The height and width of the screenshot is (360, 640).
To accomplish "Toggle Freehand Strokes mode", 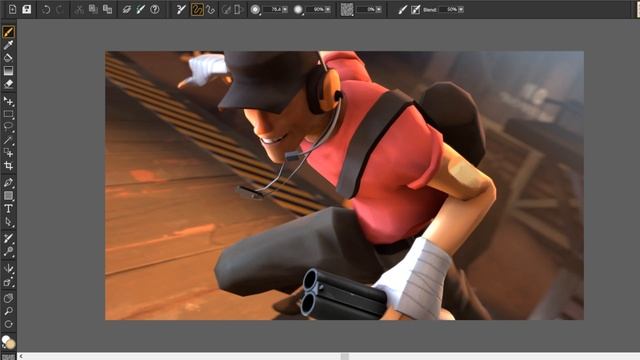I will pyautogui.click(x=197, y=9).
